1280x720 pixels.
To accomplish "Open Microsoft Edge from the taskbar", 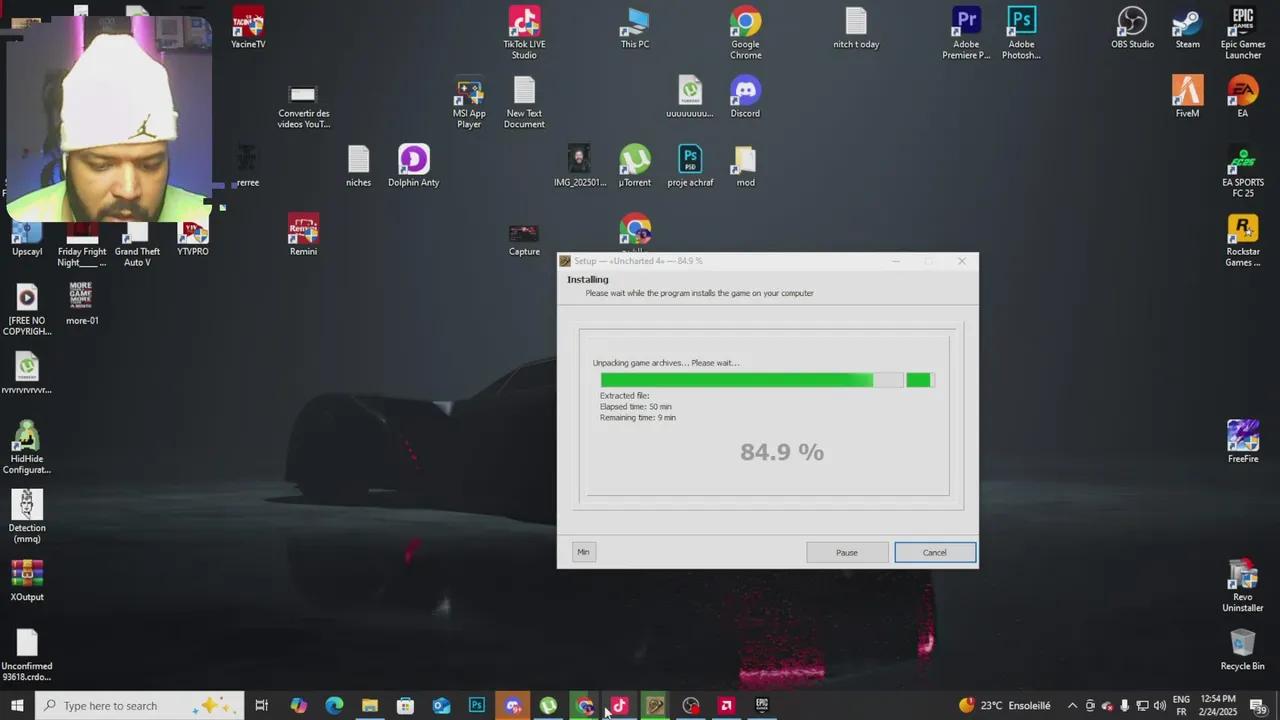I will [x=334, y=706].
